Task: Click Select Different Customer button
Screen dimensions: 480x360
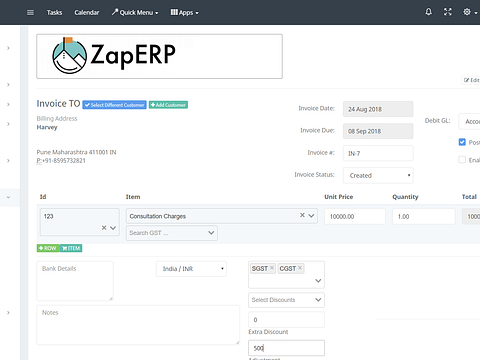Action: [x=114, y=105]
